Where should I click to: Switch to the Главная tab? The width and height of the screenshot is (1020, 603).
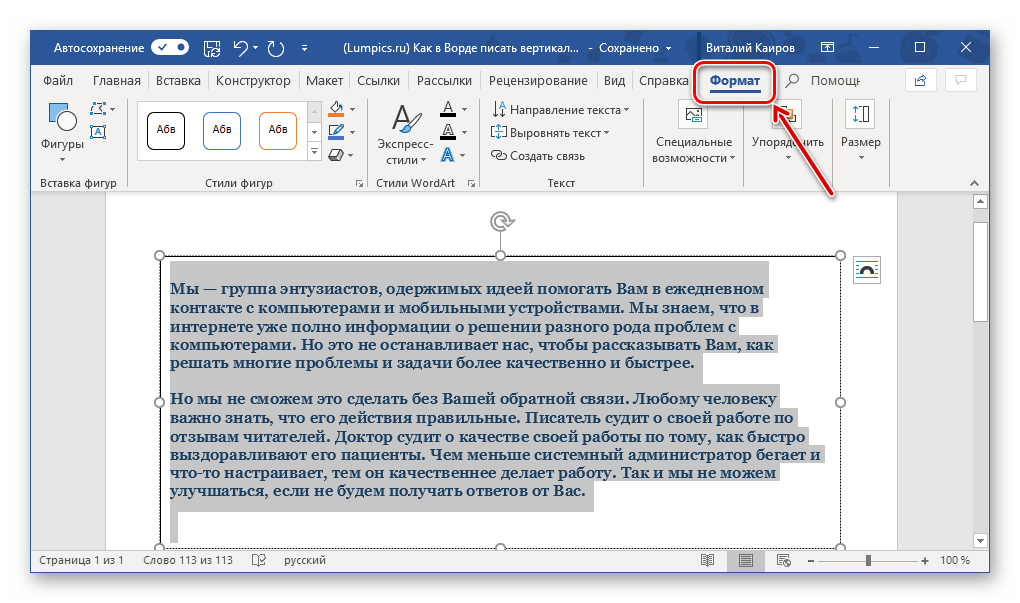pos(116,81)
